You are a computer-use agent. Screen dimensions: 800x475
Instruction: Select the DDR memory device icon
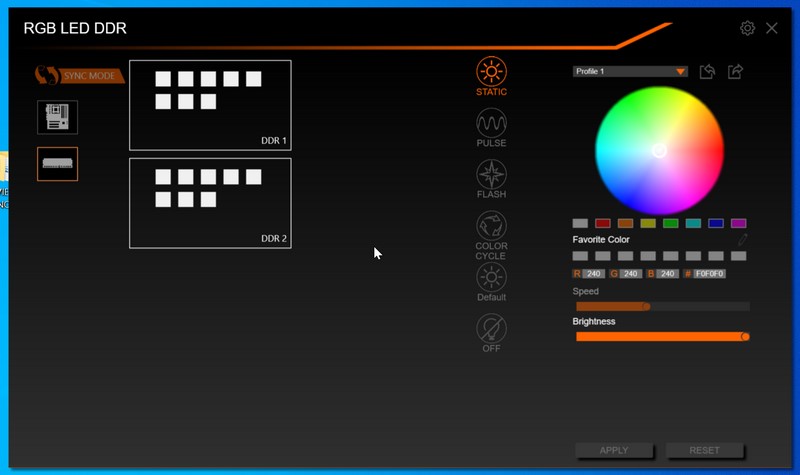(x=58, y=164)
